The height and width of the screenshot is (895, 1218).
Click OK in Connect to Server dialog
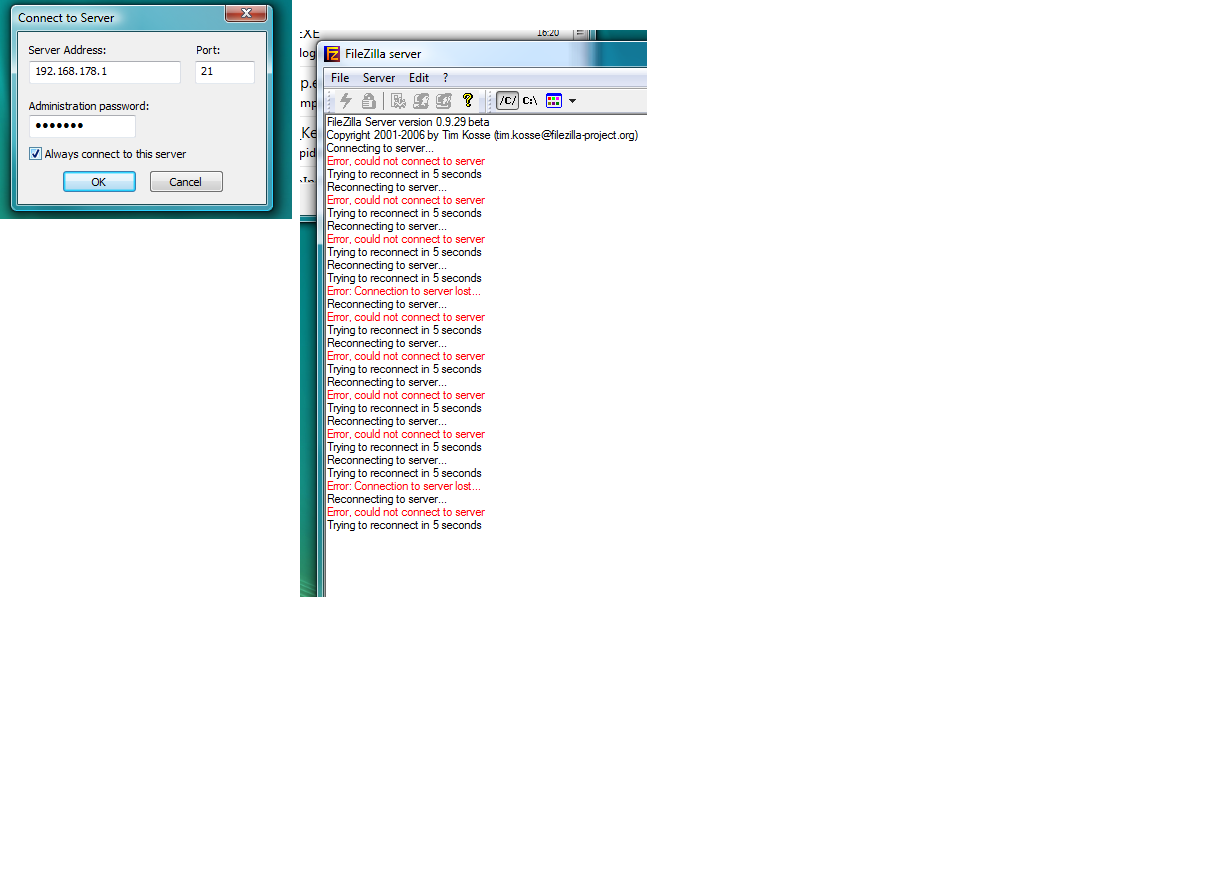(x=99, y=182)
